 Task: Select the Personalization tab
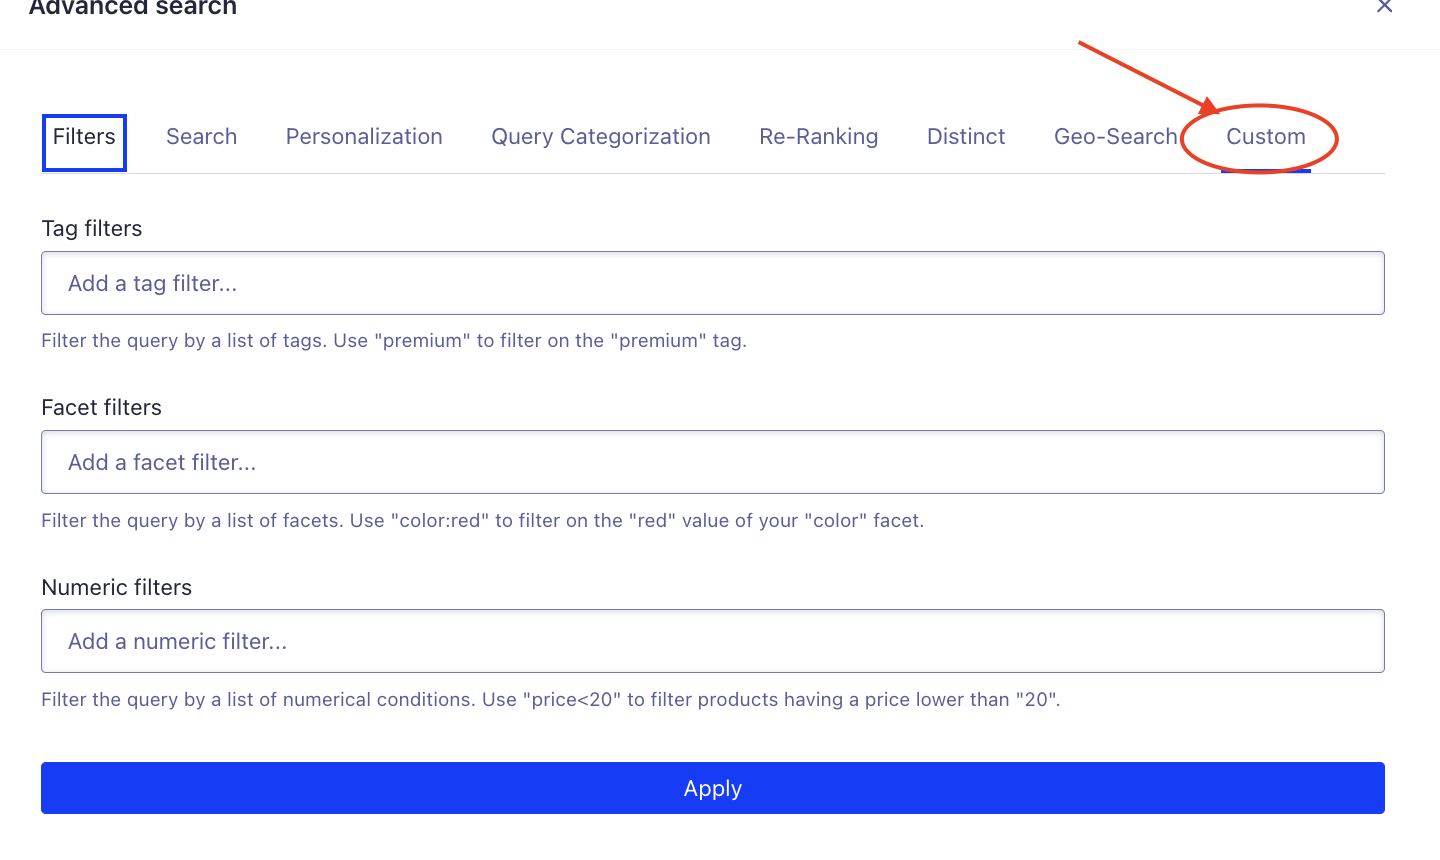364,138
